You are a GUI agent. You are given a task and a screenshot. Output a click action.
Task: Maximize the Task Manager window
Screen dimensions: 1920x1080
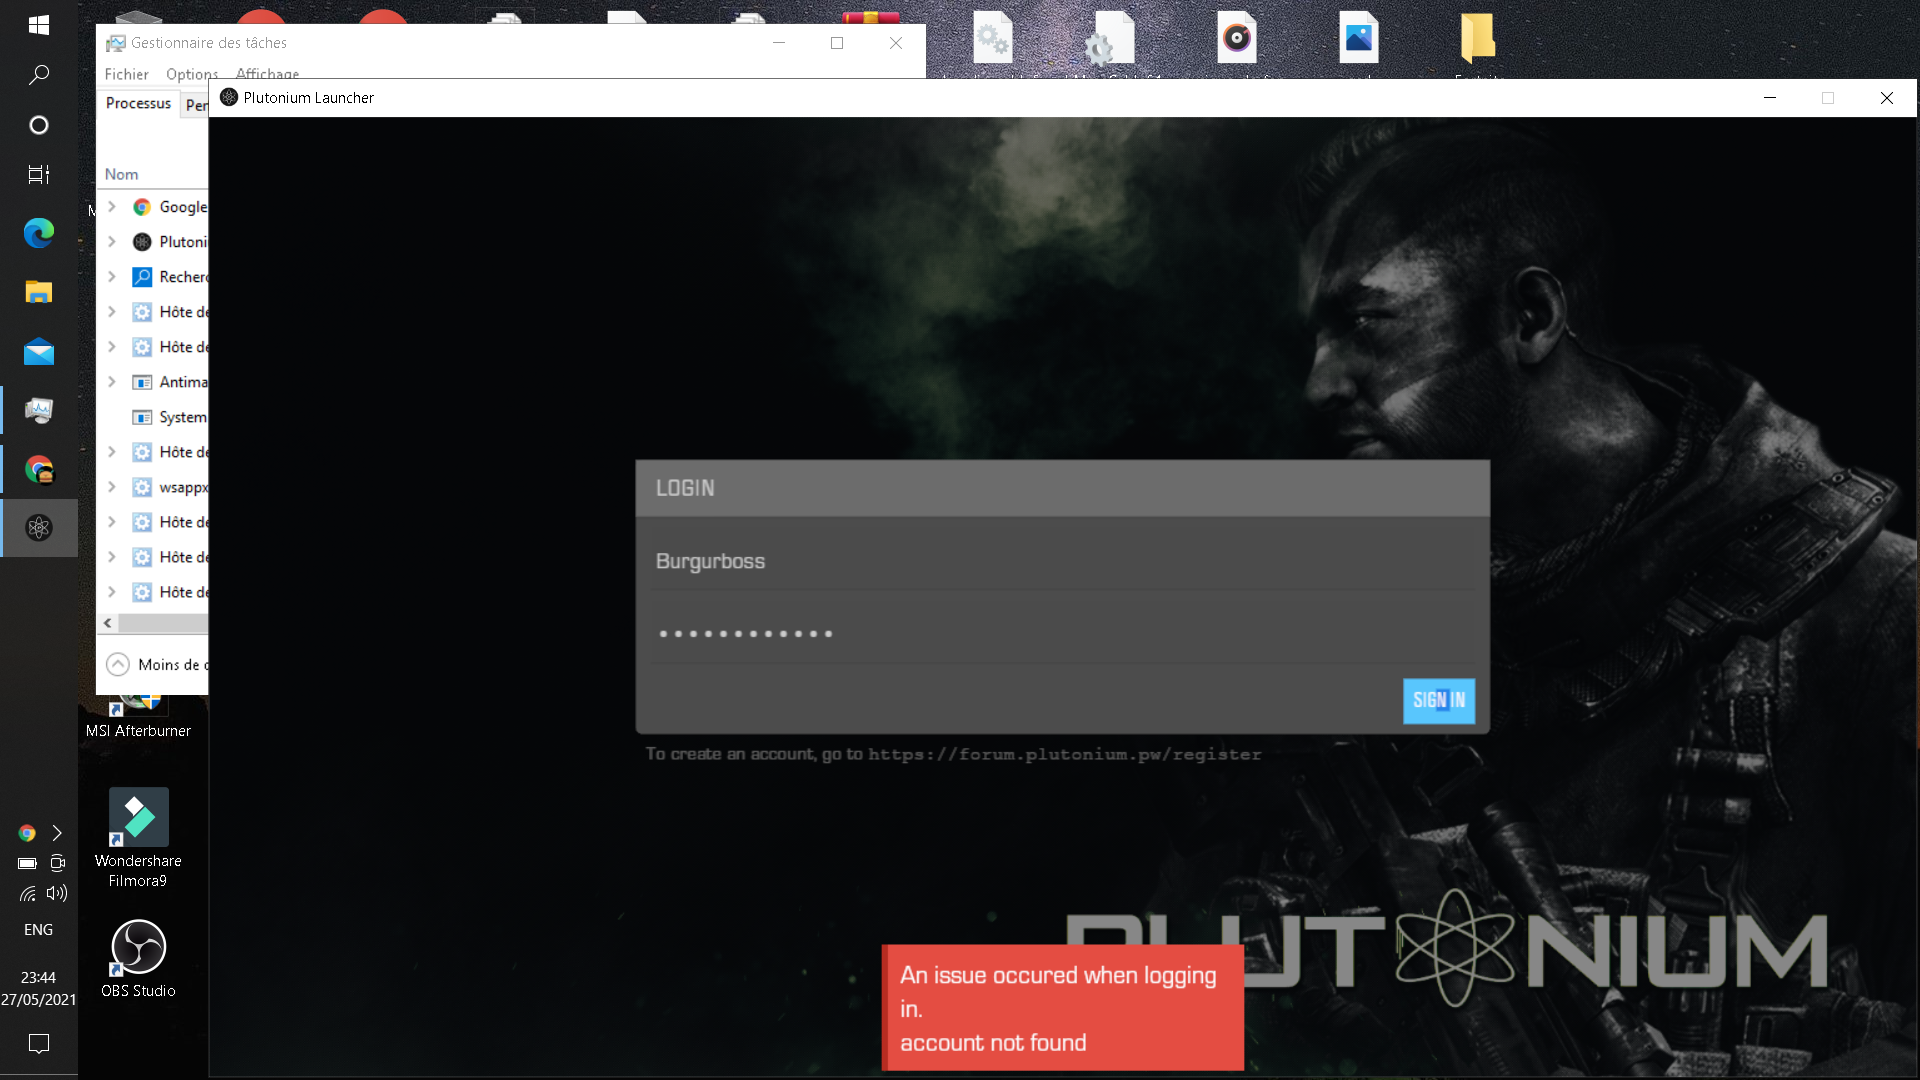(x=837, y=43)
